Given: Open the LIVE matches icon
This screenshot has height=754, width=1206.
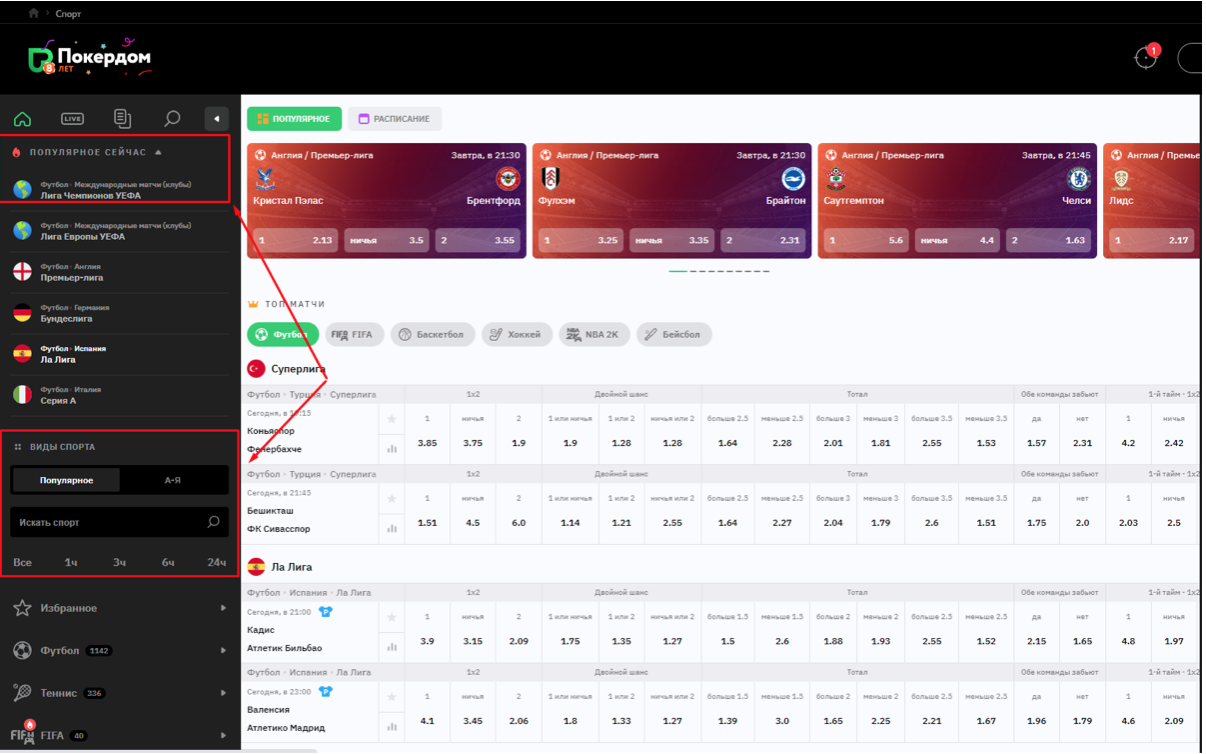Looking at the screenshot, I should (x=72, y=119).
